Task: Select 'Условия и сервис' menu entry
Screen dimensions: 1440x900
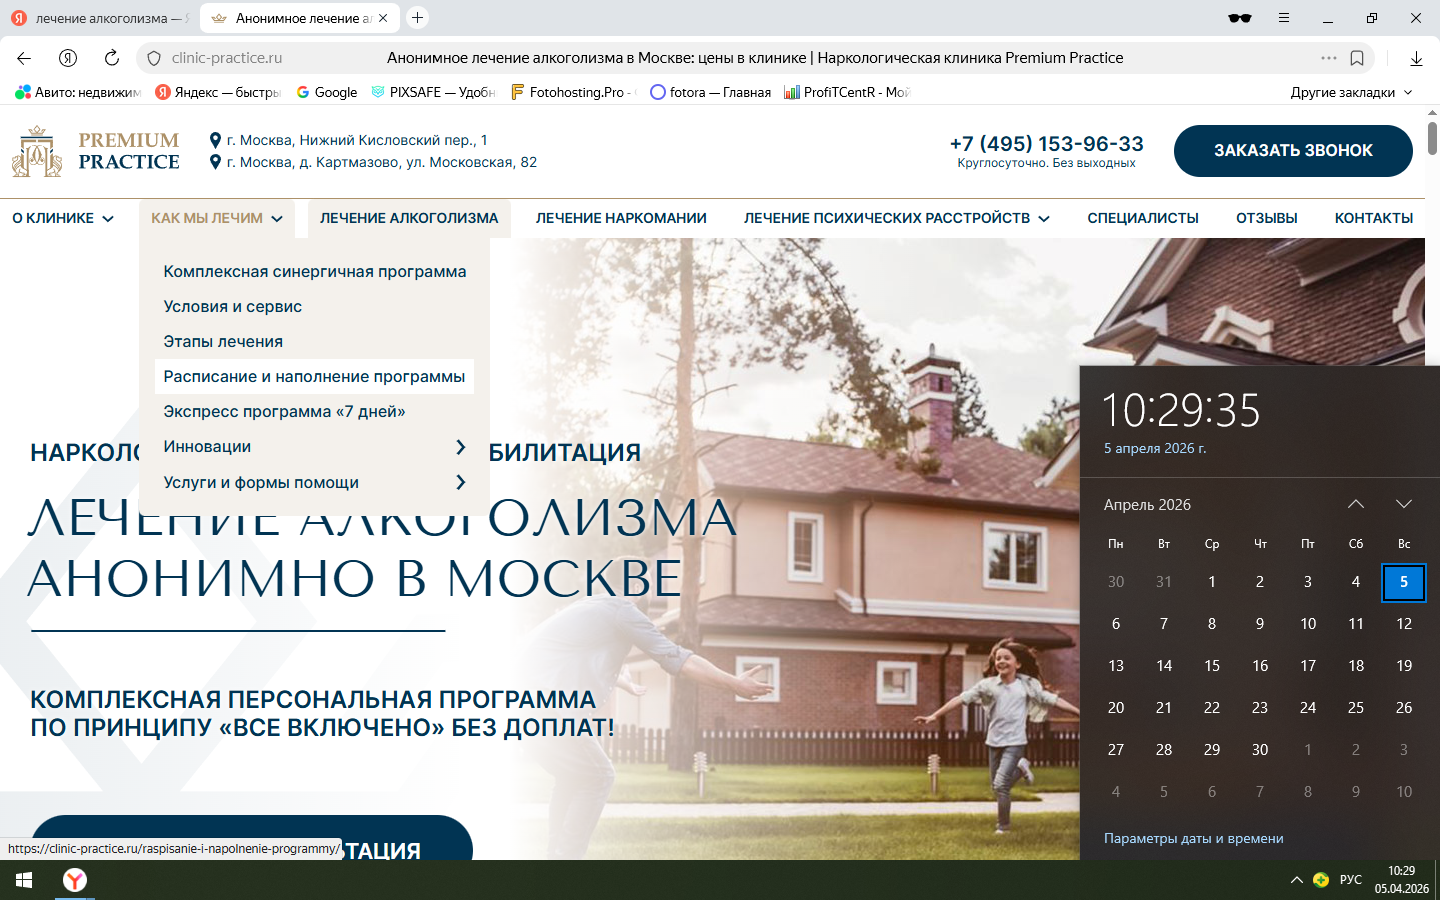Action: click(233, 307)
